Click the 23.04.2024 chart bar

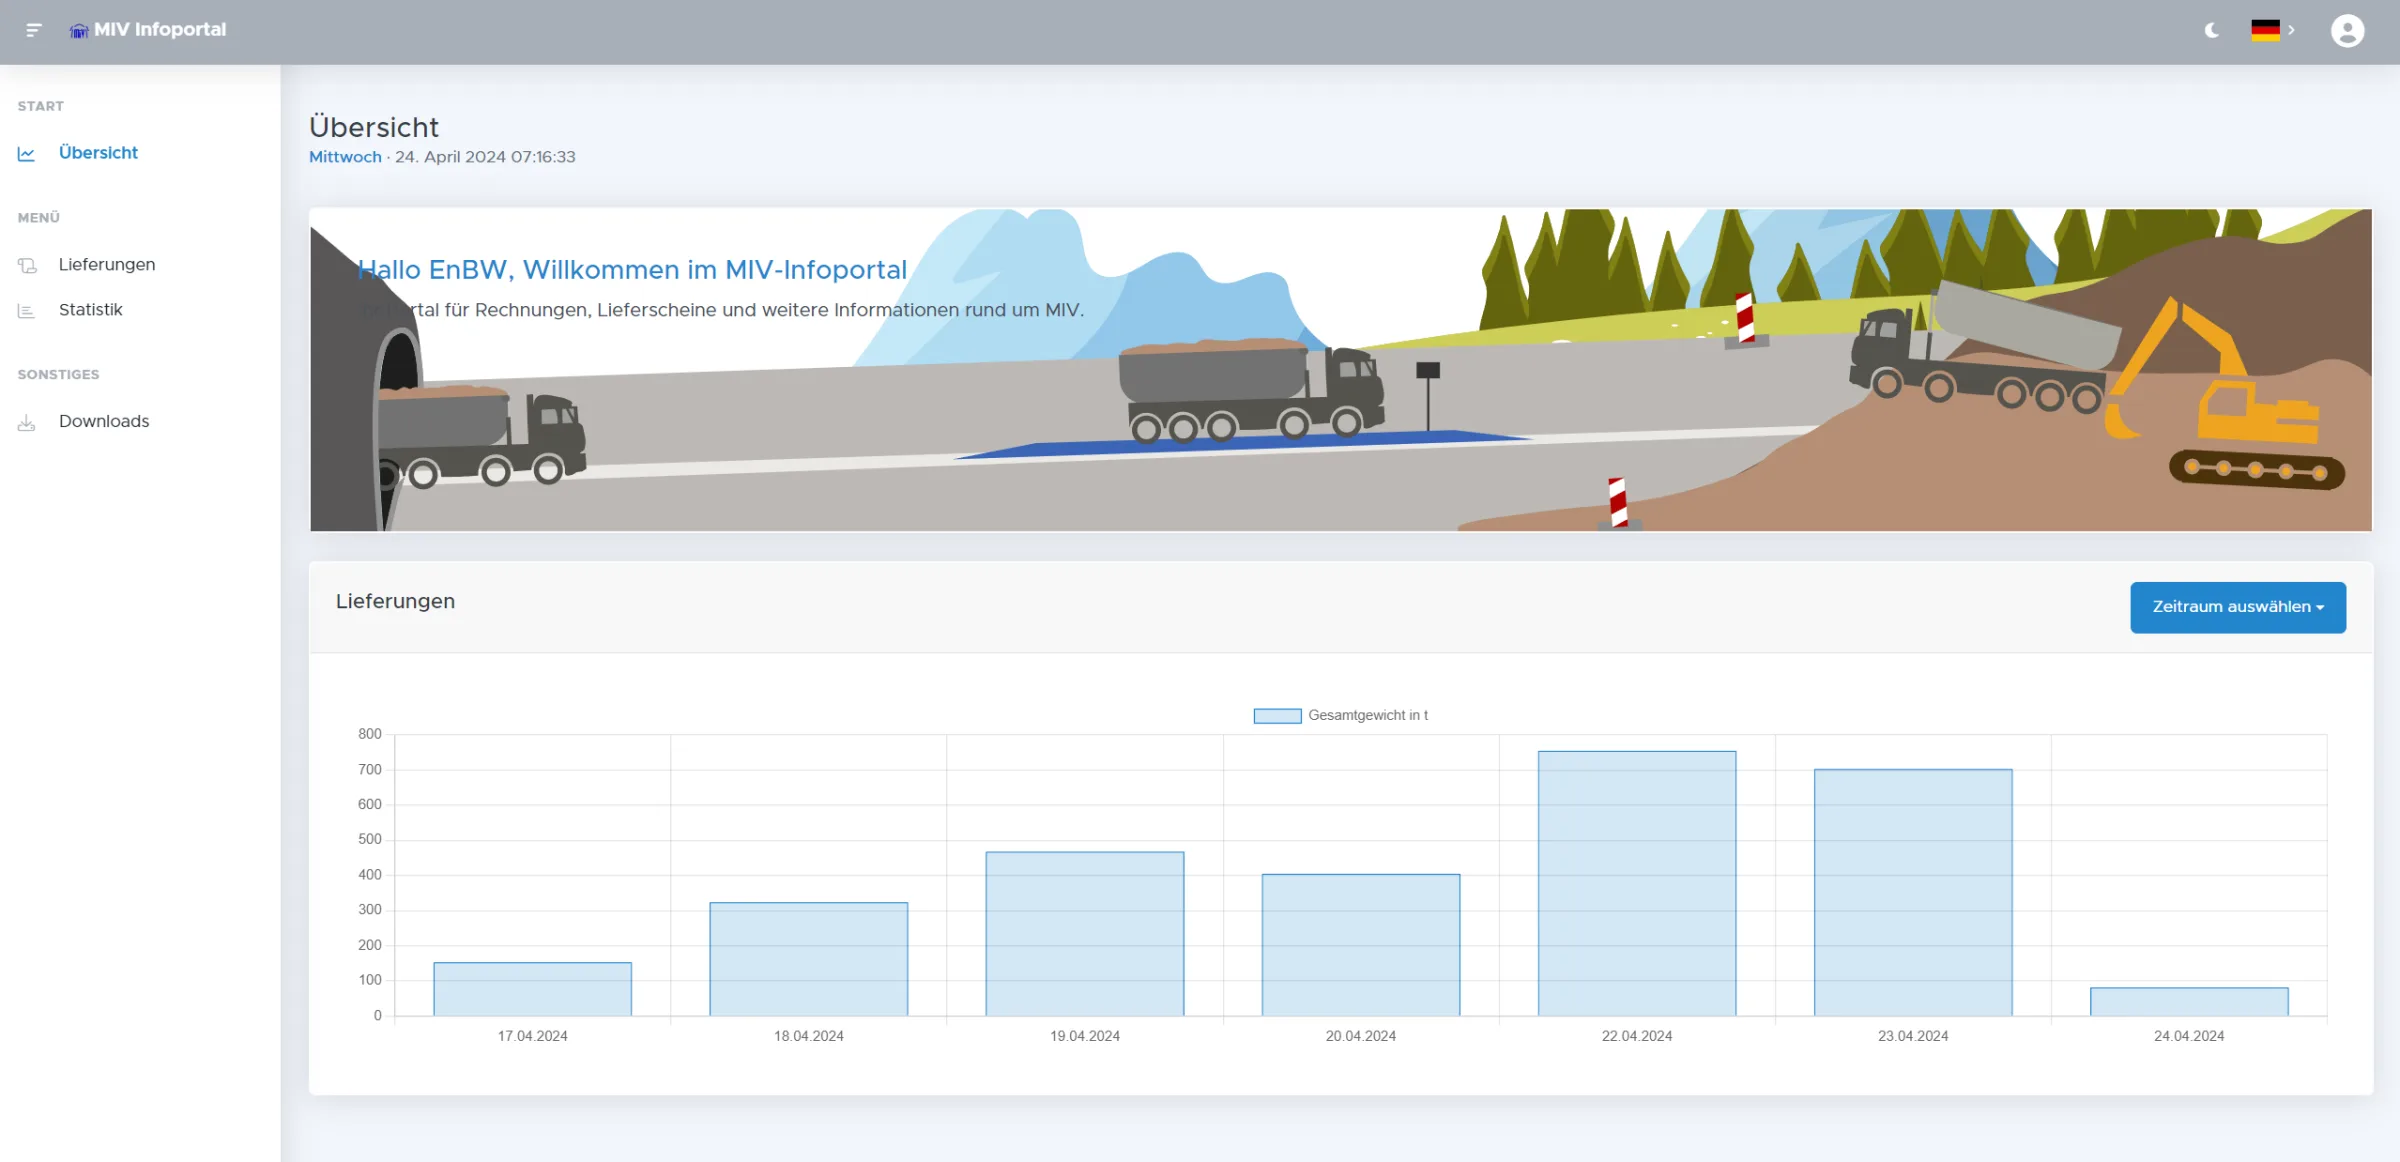pos(1912,892)
